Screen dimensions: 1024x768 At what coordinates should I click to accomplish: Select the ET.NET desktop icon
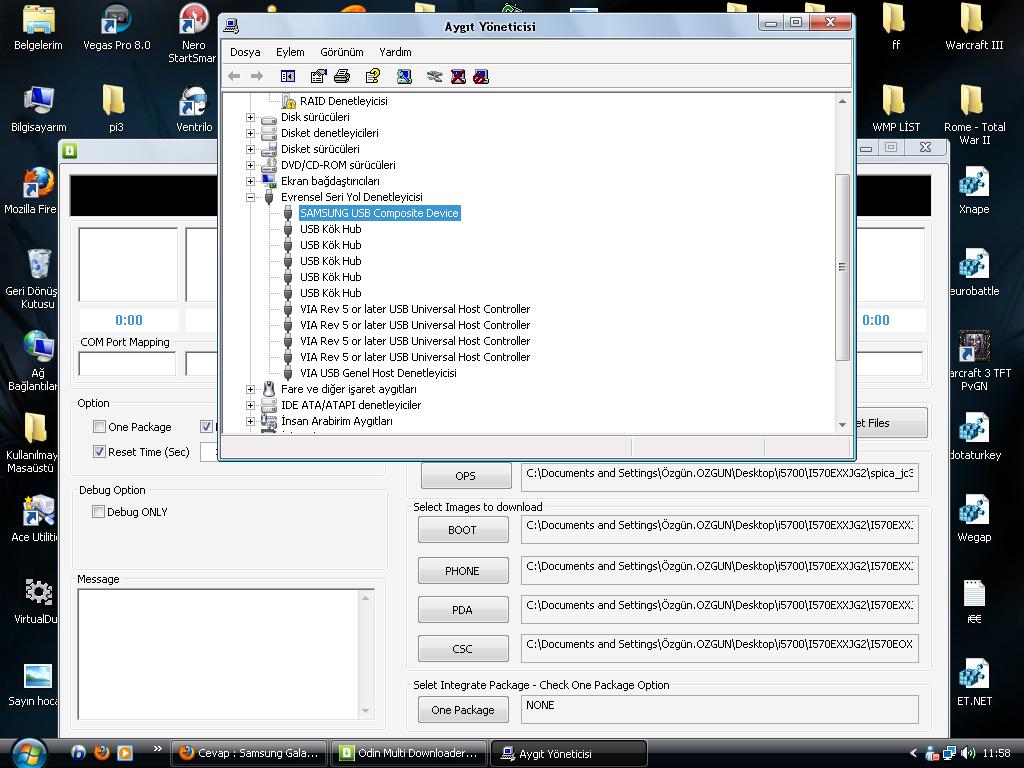tap(974, 682)
